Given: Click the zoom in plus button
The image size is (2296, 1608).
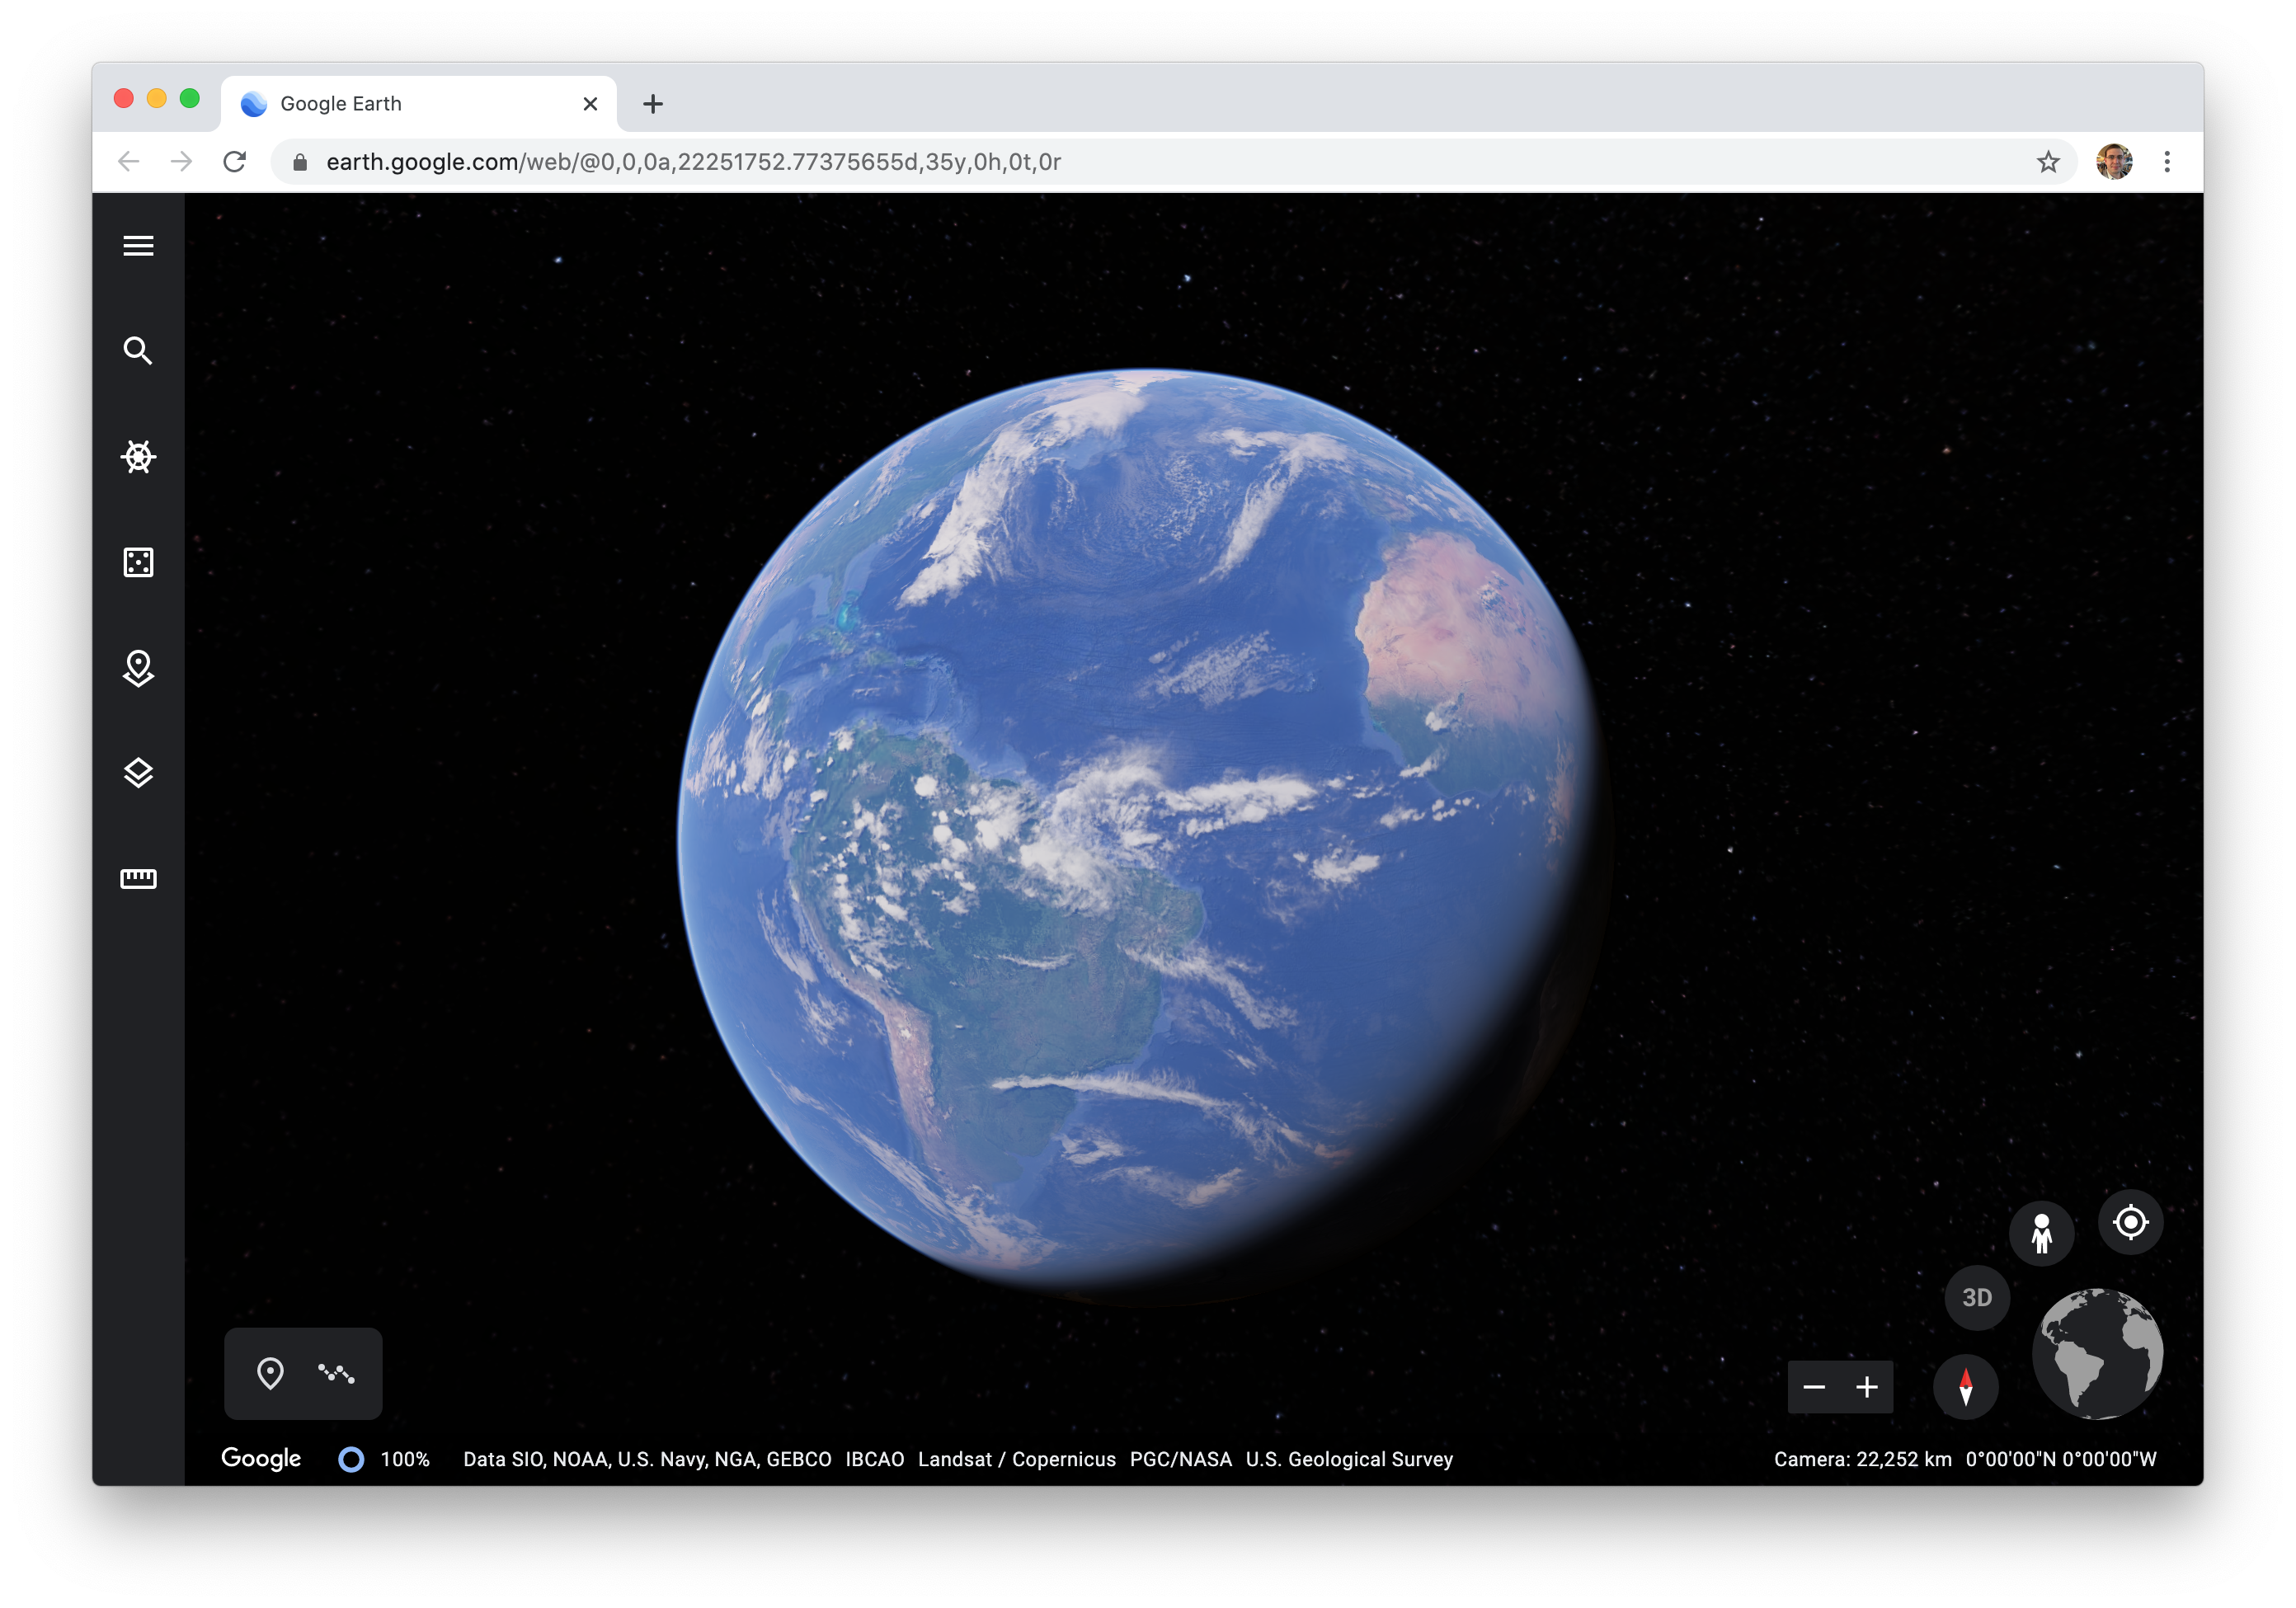Looking at the screenshot, I should (x=1867, y=1386).
